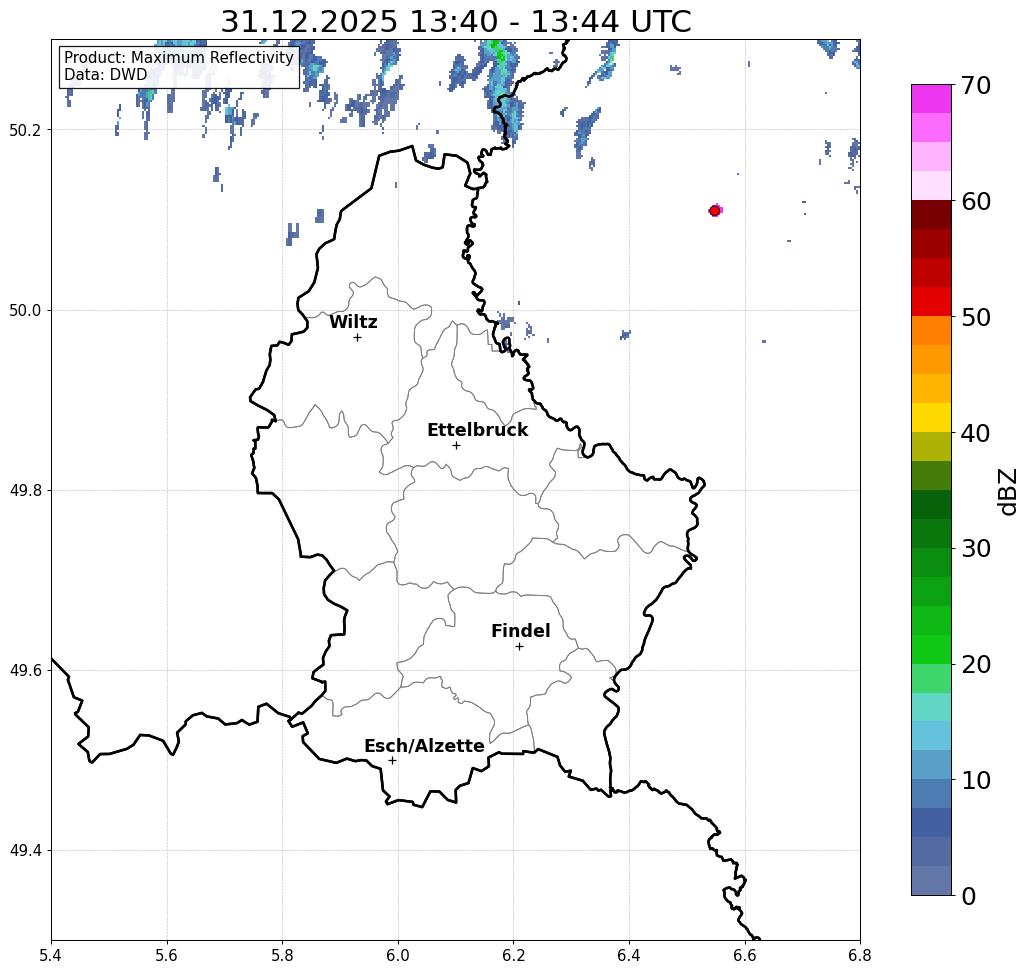Click the plus marker under Findel
Image resolution: width=1029 pixels, height=973 pixels.
tap(519, 647)
